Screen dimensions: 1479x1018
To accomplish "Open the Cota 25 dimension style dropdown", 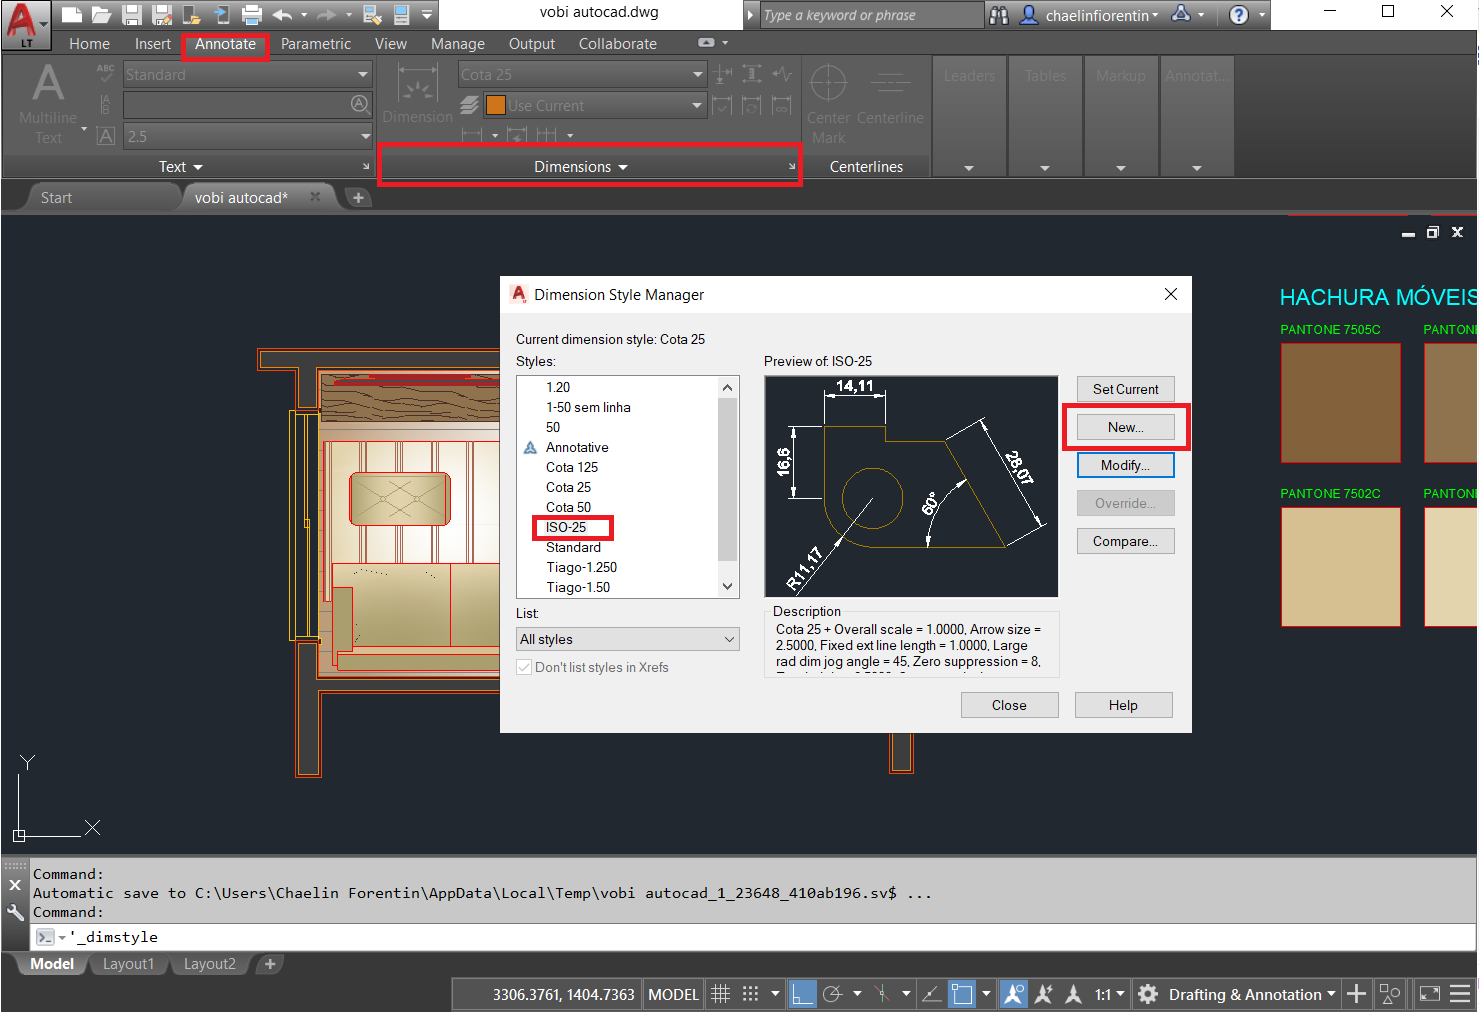I will 582,74.
